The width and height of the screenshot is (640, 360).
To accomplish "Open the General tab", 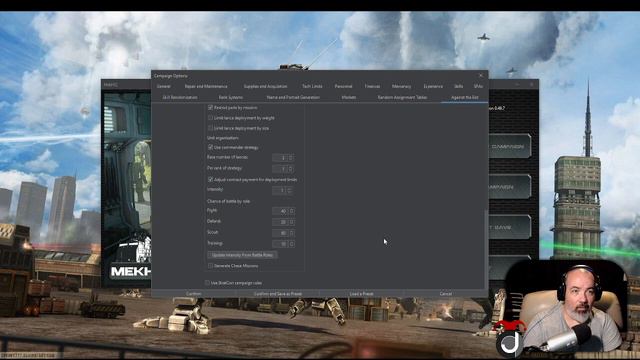I will [164, 87].
